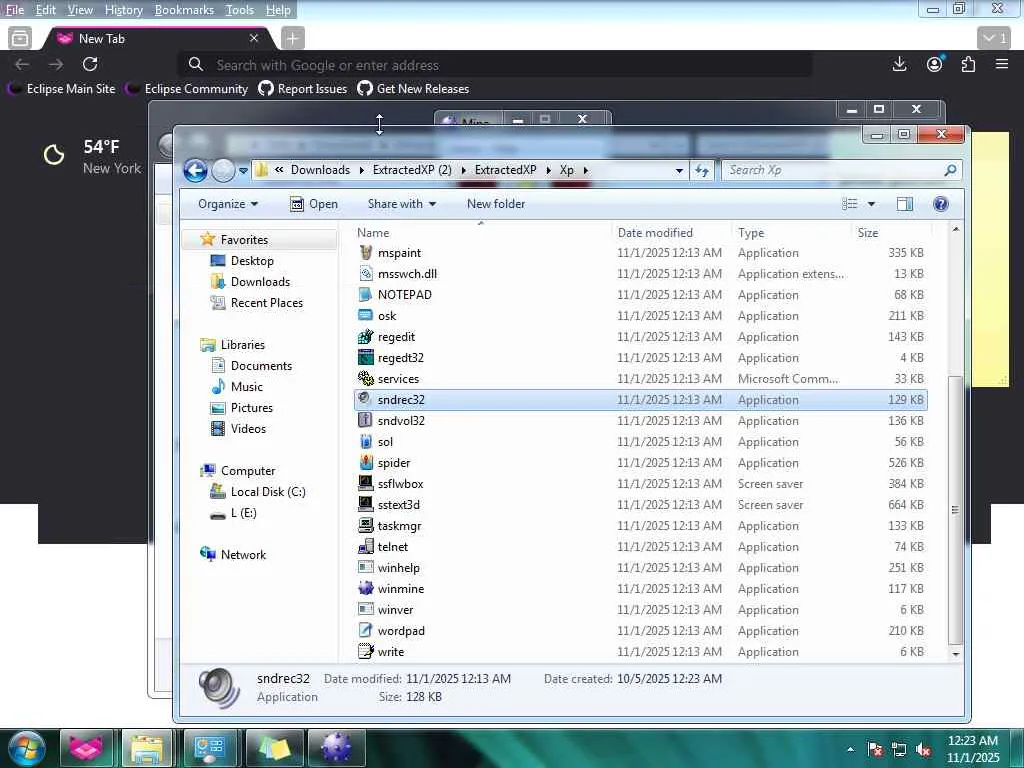Screen dimensions: 1024x768
Task: Show hidden tray icons arrow
Action: pyautogui.click(x=850, y=749)
